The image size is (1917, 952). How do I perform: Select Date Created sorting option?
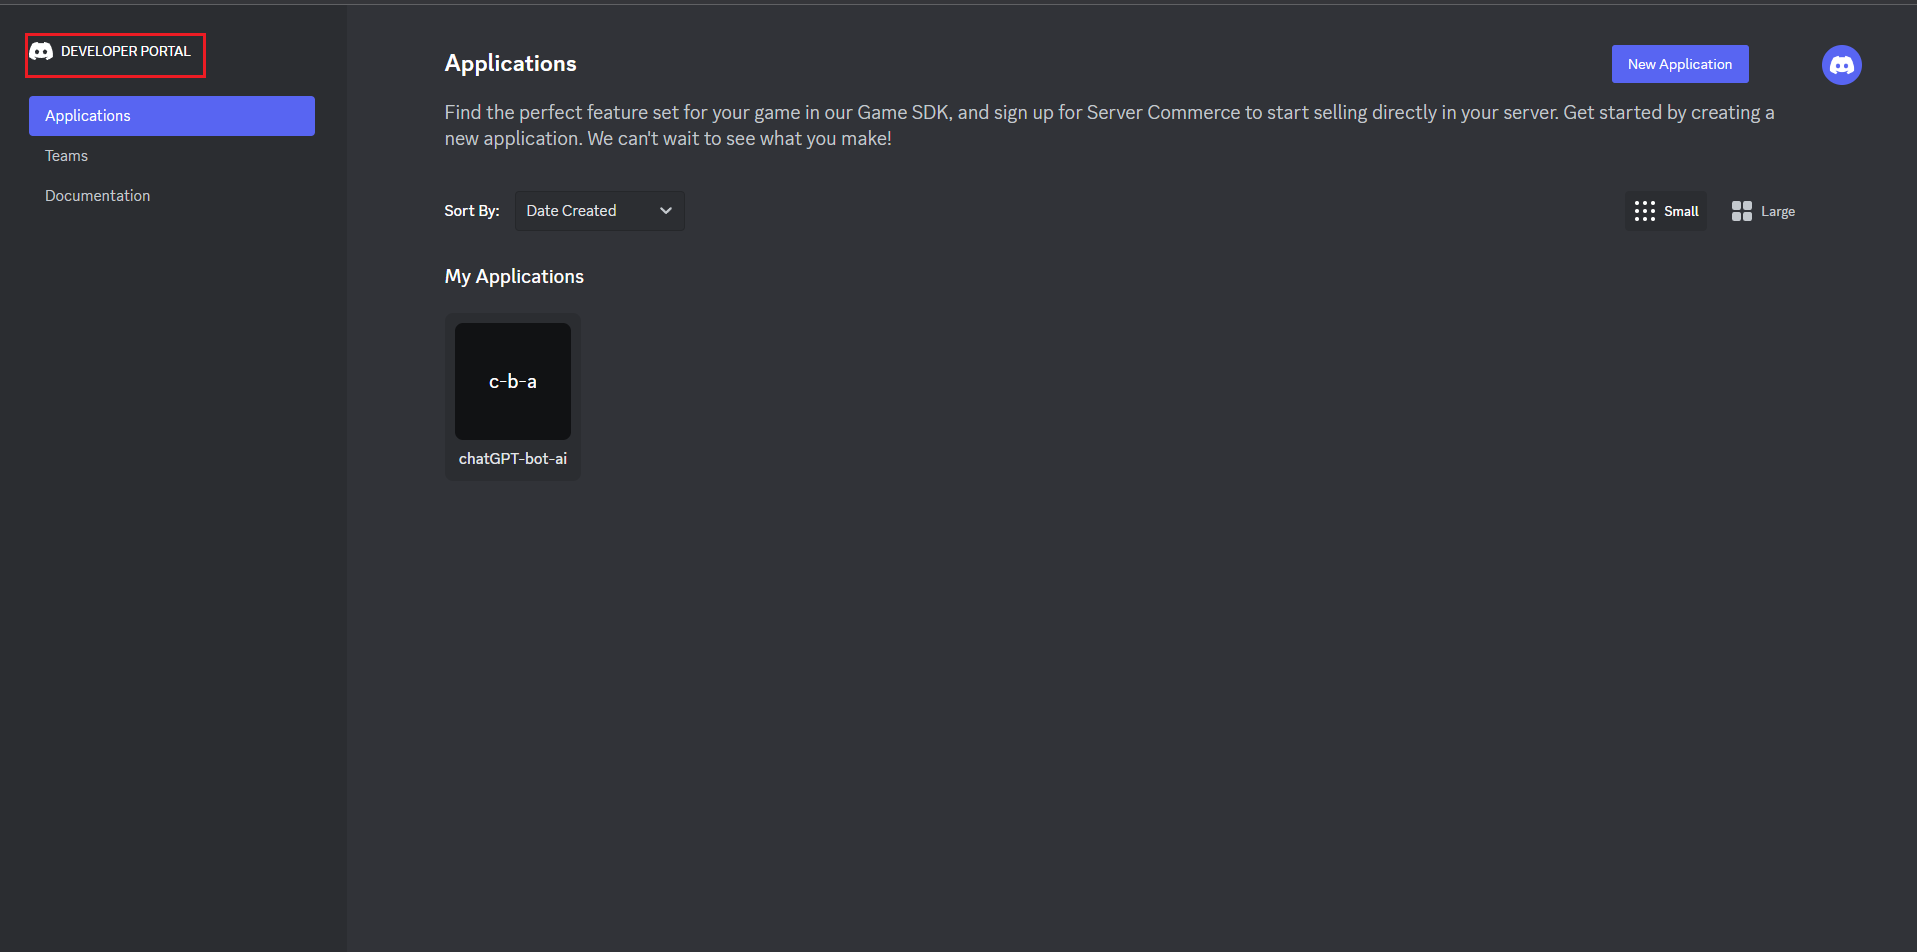pos(572,210)
